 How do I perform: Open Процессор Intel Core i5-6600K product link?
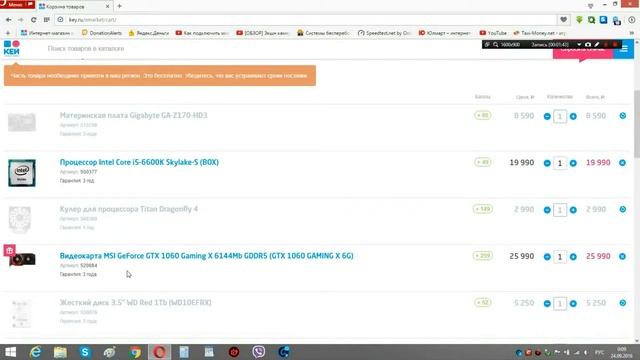[x=139, y=162]
